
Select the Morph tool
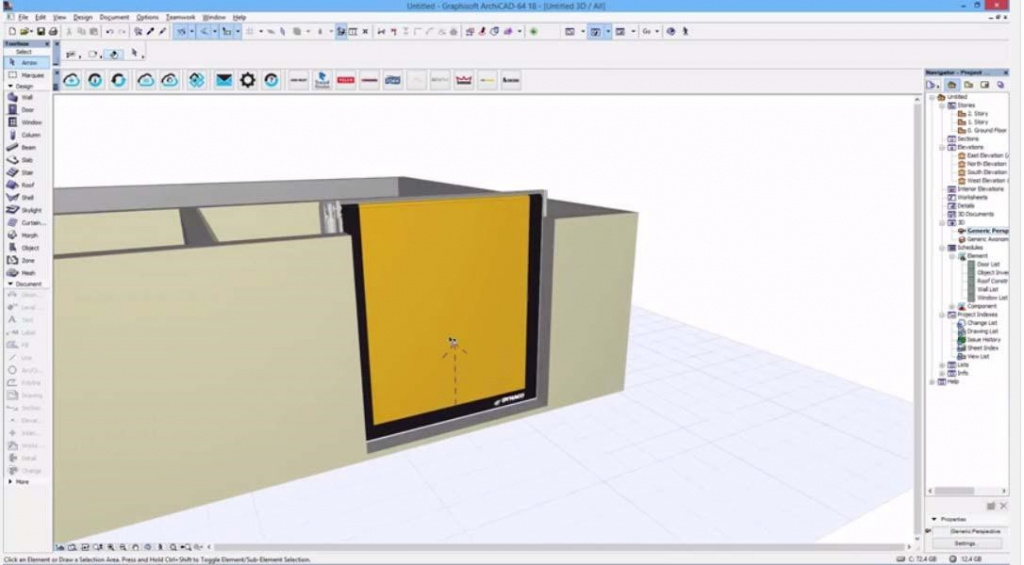[x=26, y=235]
